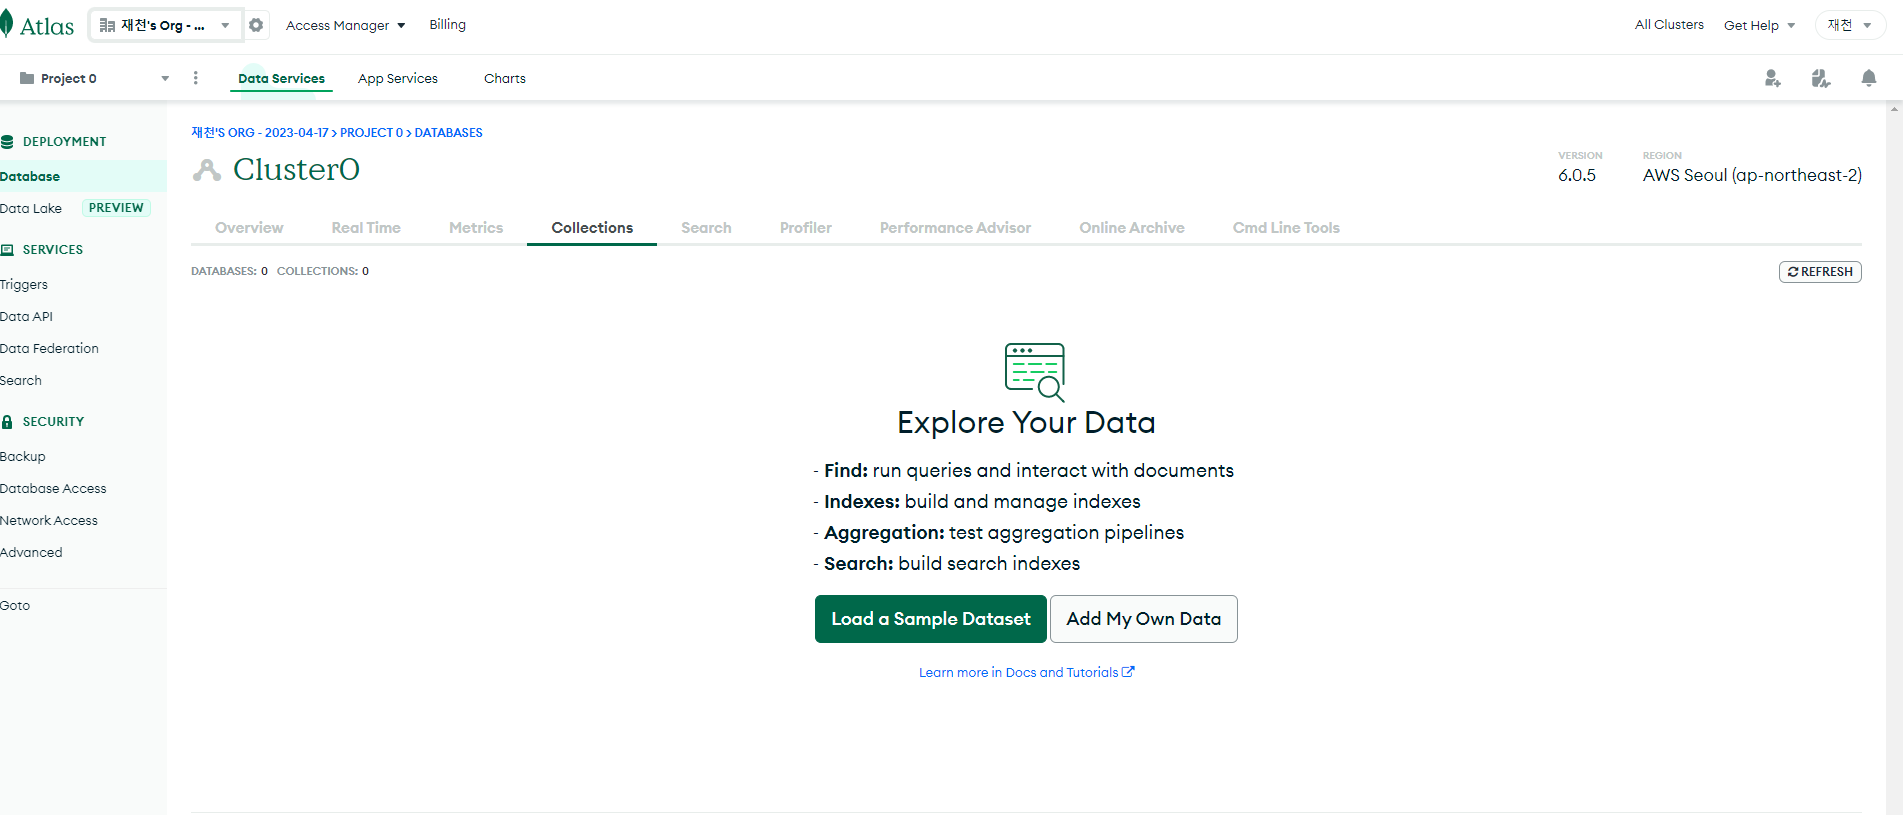Open Database Access in the sidebar
This screenshot has width=1903, height=815.
(x=53, y=489)
